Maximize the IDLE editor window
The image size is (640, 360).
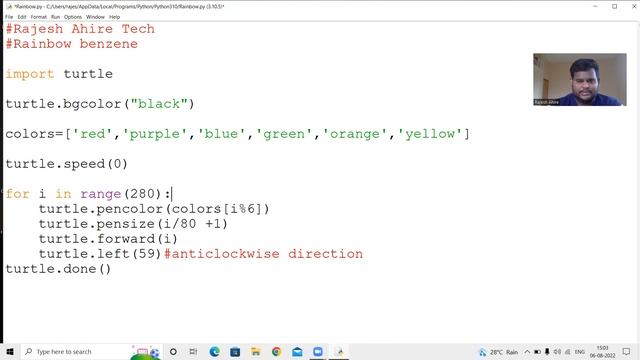pos(614,7)
